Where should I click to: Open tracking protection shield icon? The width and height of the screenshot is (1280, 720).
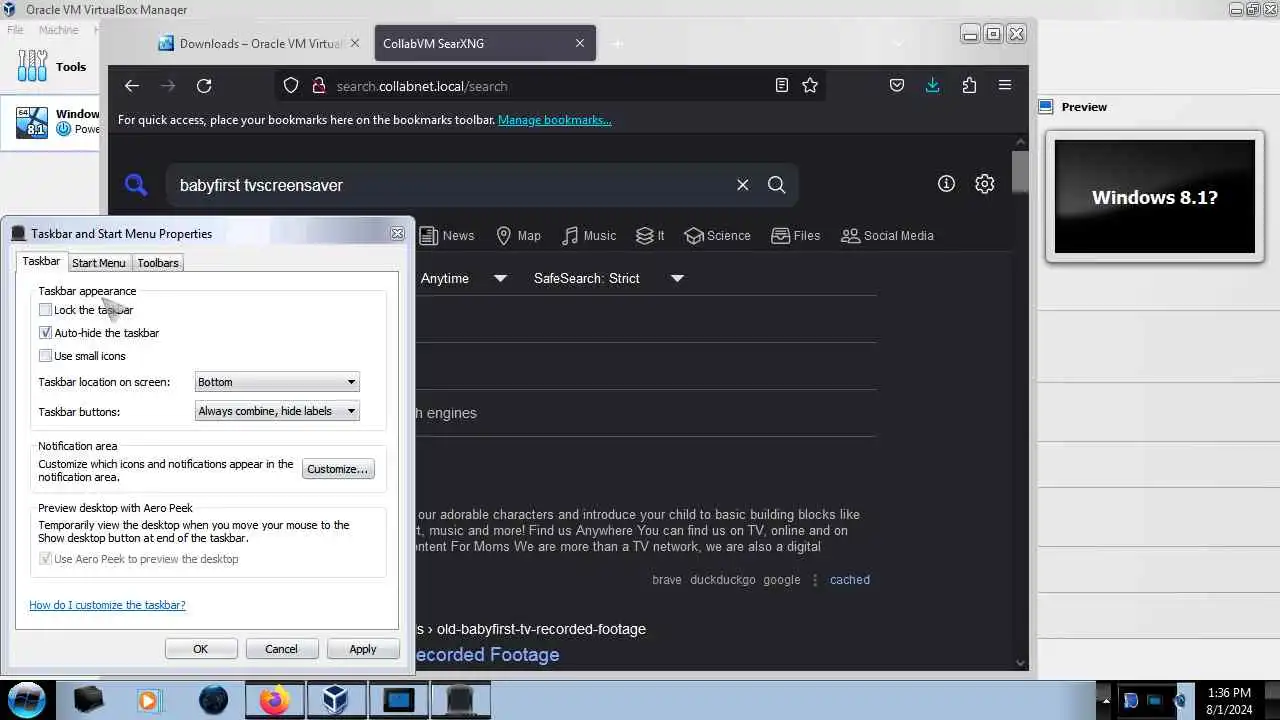point(291,86)
